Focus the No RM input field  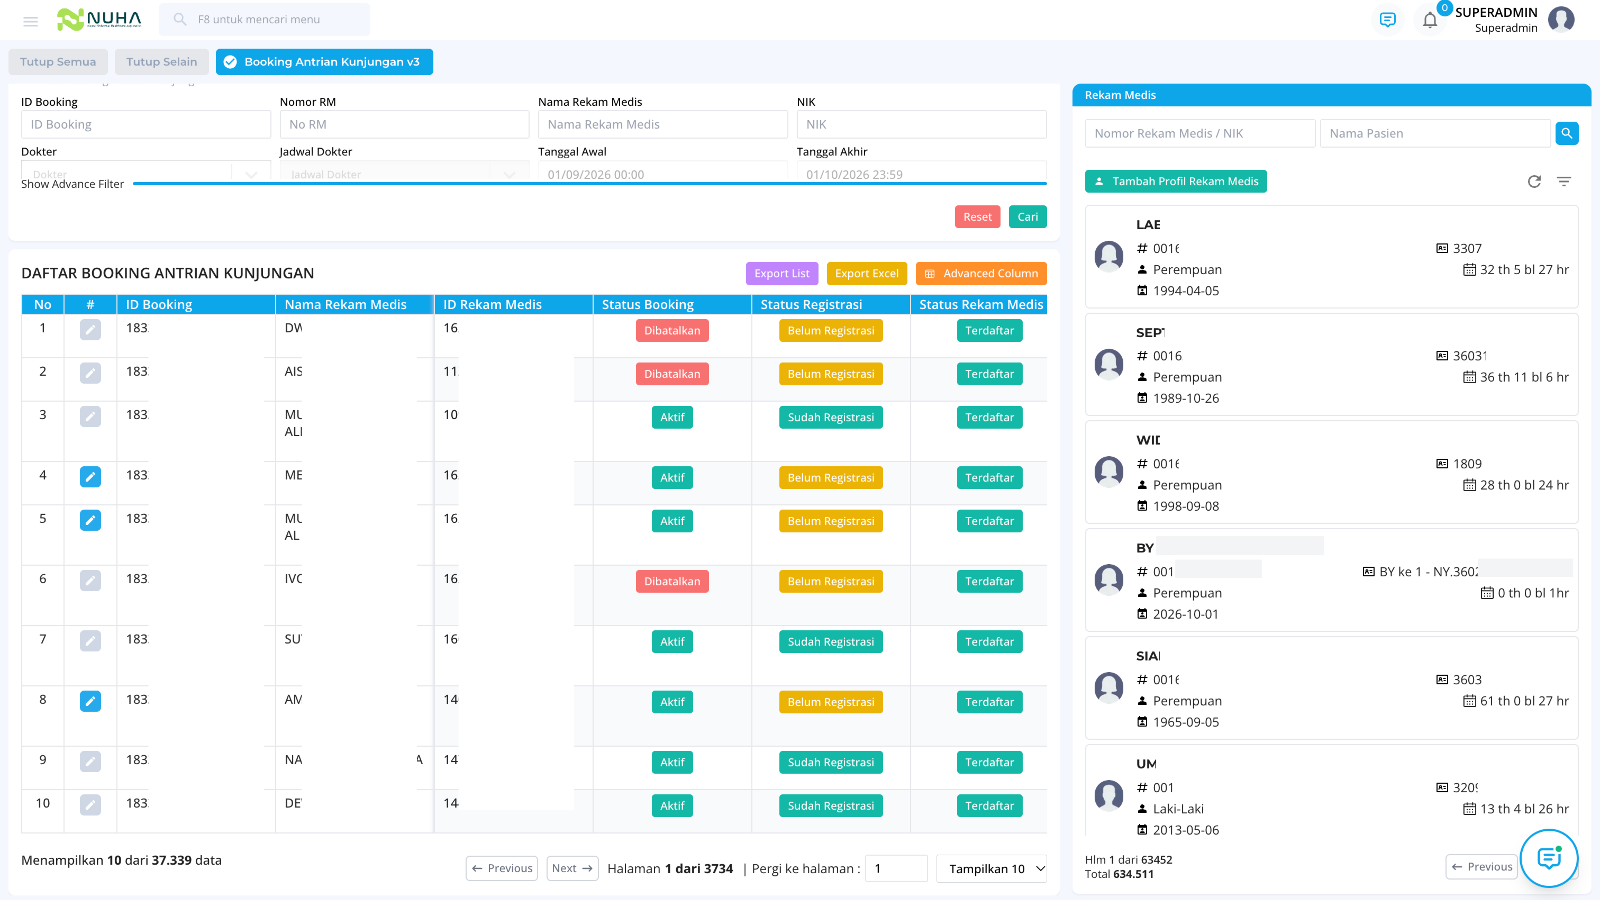404,125
